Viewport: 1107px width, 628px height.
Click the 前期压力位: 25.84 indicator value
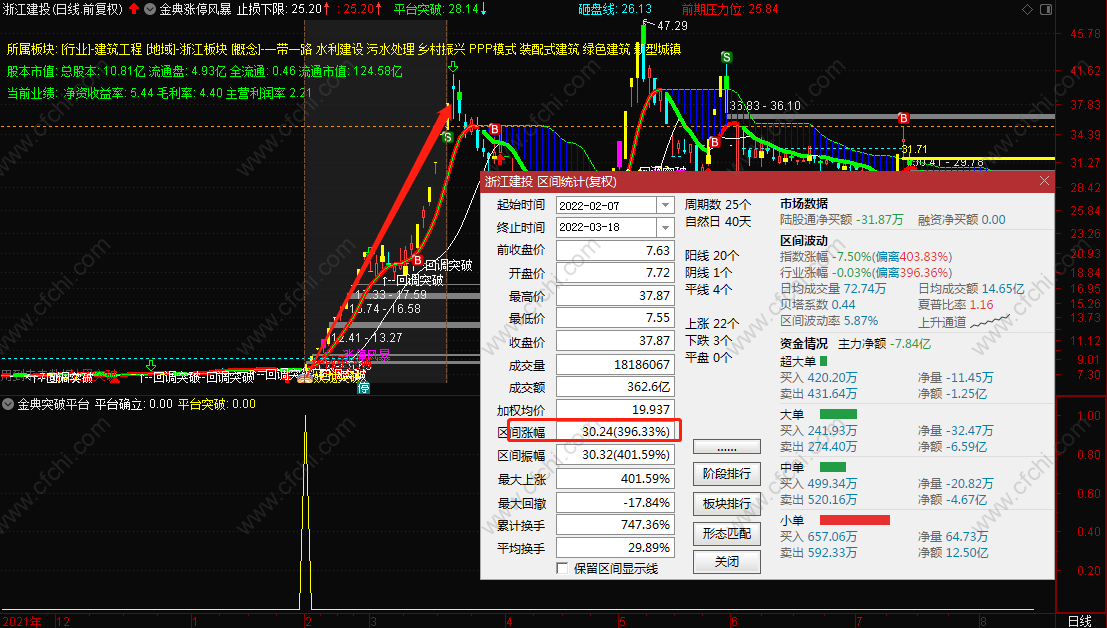pos(730,9)
